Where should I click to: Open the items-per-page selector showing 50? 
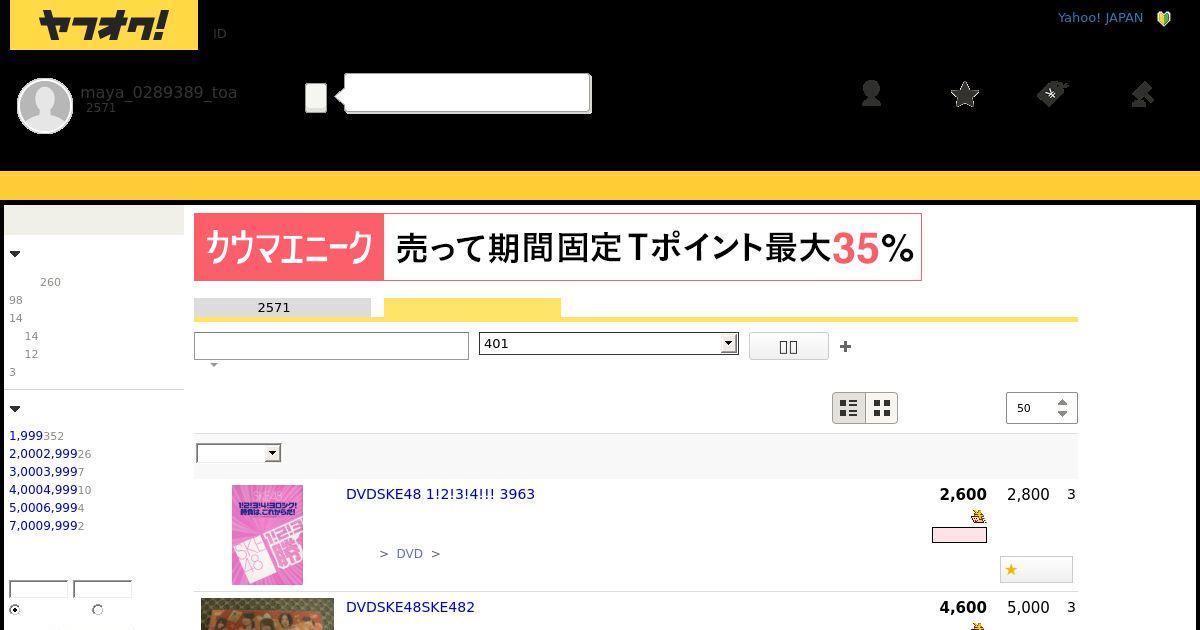1041,408
